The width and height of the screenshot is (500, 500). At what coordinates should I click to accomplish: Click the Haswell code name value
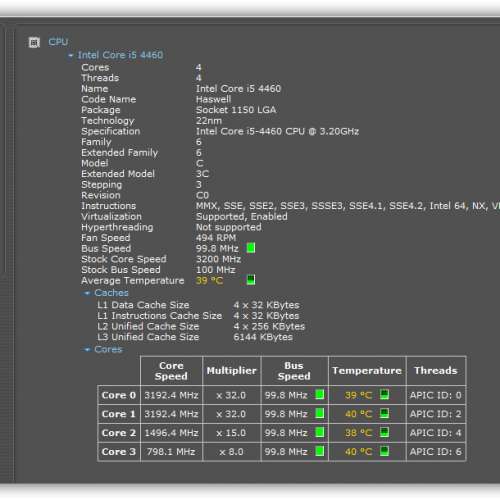click(213, 99)
